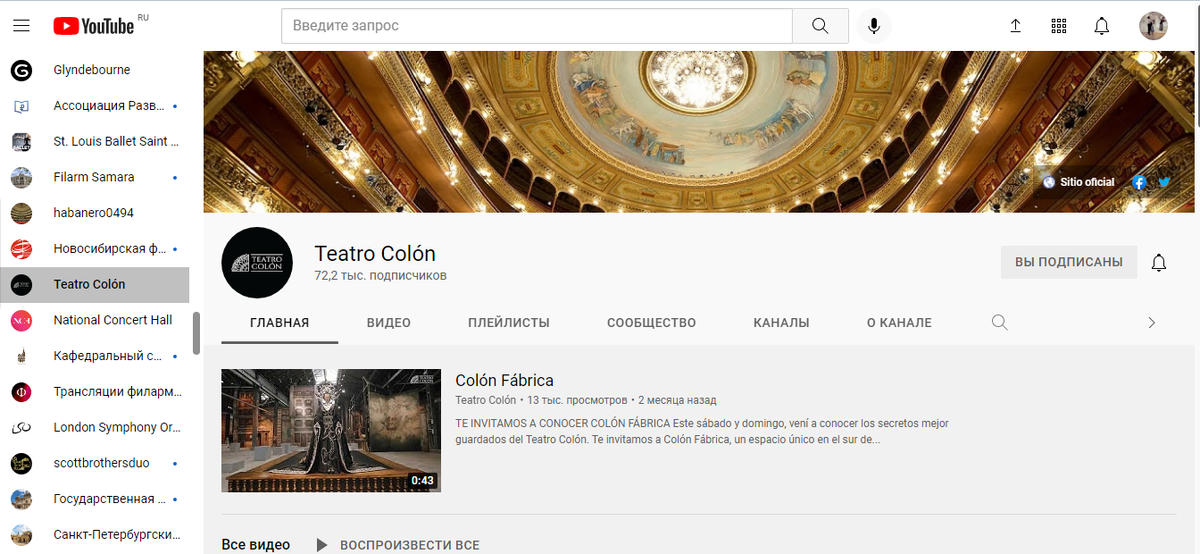Click the scottbrothersduo channel avatar
This screenshot has height=554, width=1200.
pyautogui.click(x=21, y=463)
